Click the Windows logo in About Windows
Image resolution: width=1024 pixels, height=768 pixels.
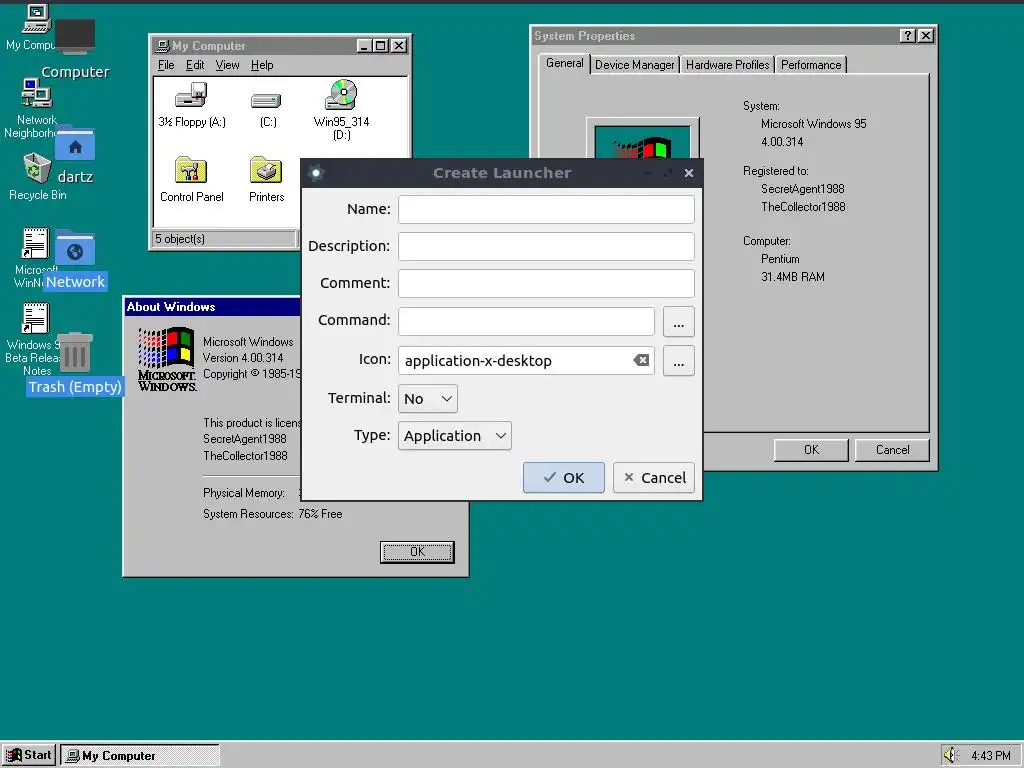(x=167, y=359)
